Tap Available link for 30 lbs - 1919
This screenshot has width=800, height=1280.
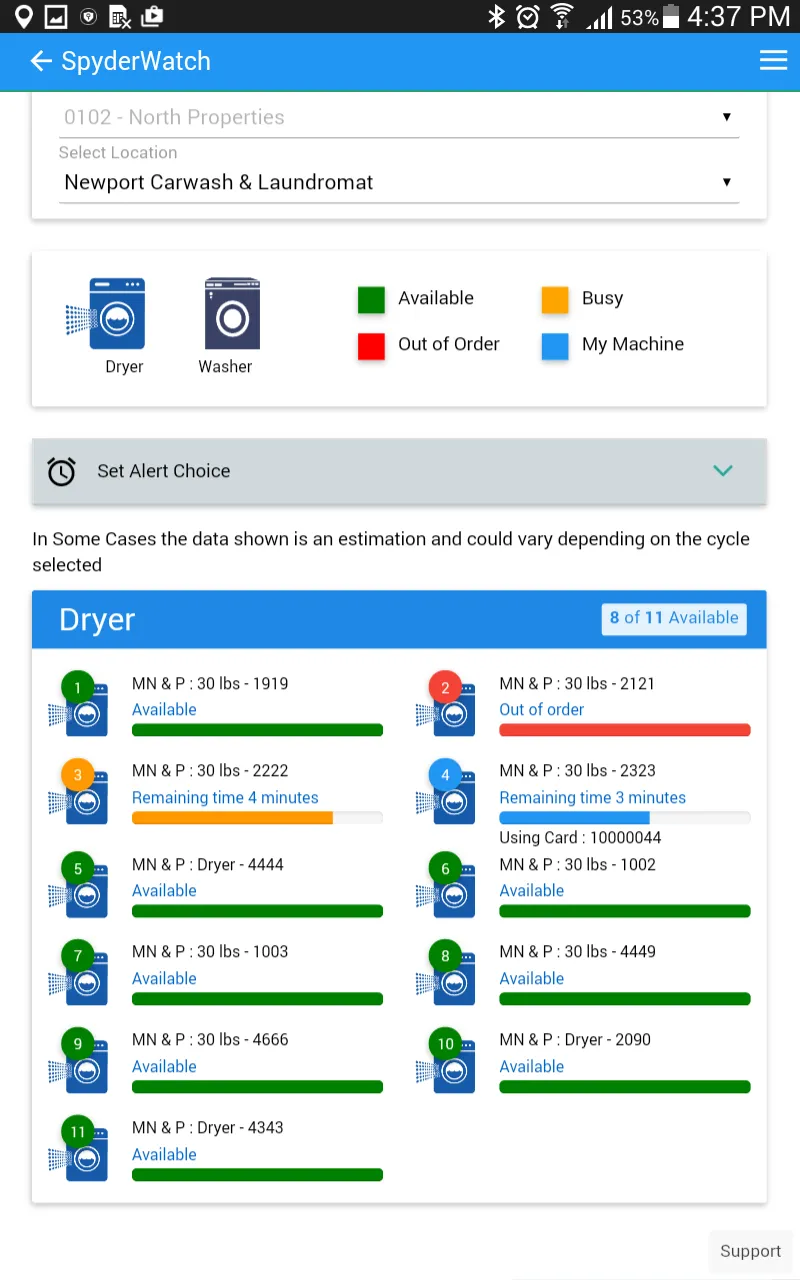(x=164, y=710)
